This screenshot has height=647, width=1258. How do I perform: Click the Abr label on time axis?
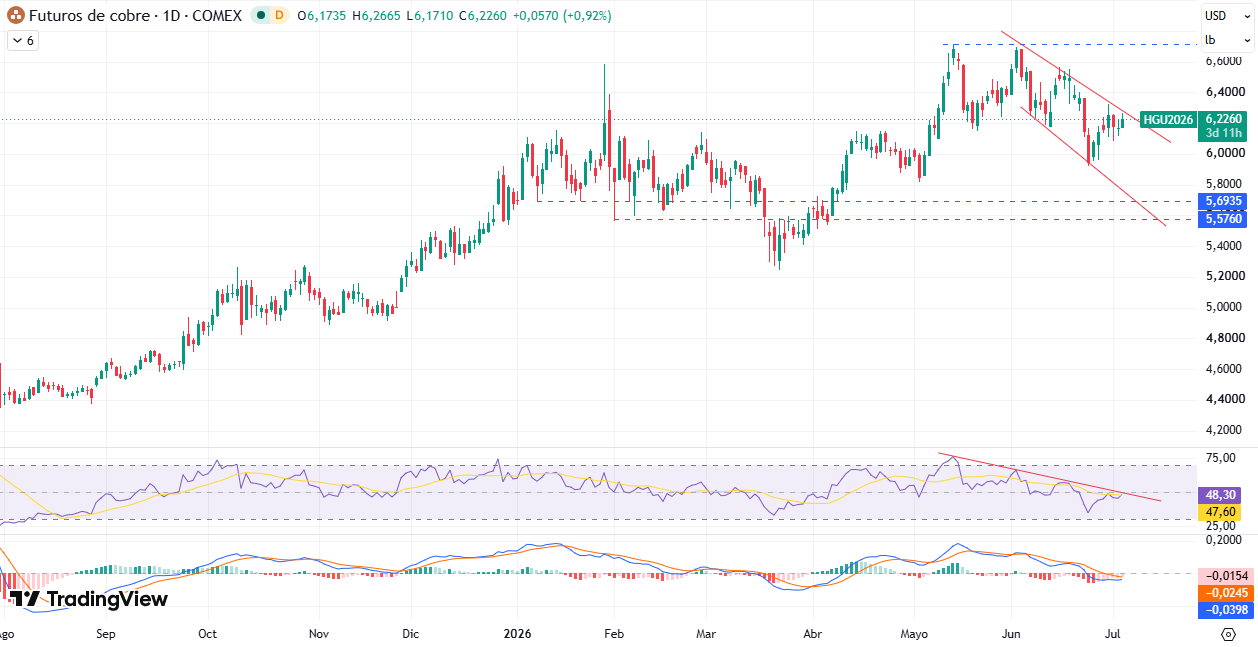coord(813,634)
